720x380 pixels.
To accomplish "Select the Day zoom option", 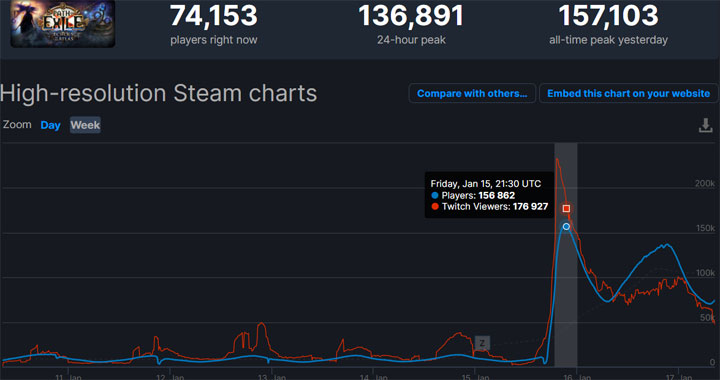I will [x=51, y=125].
